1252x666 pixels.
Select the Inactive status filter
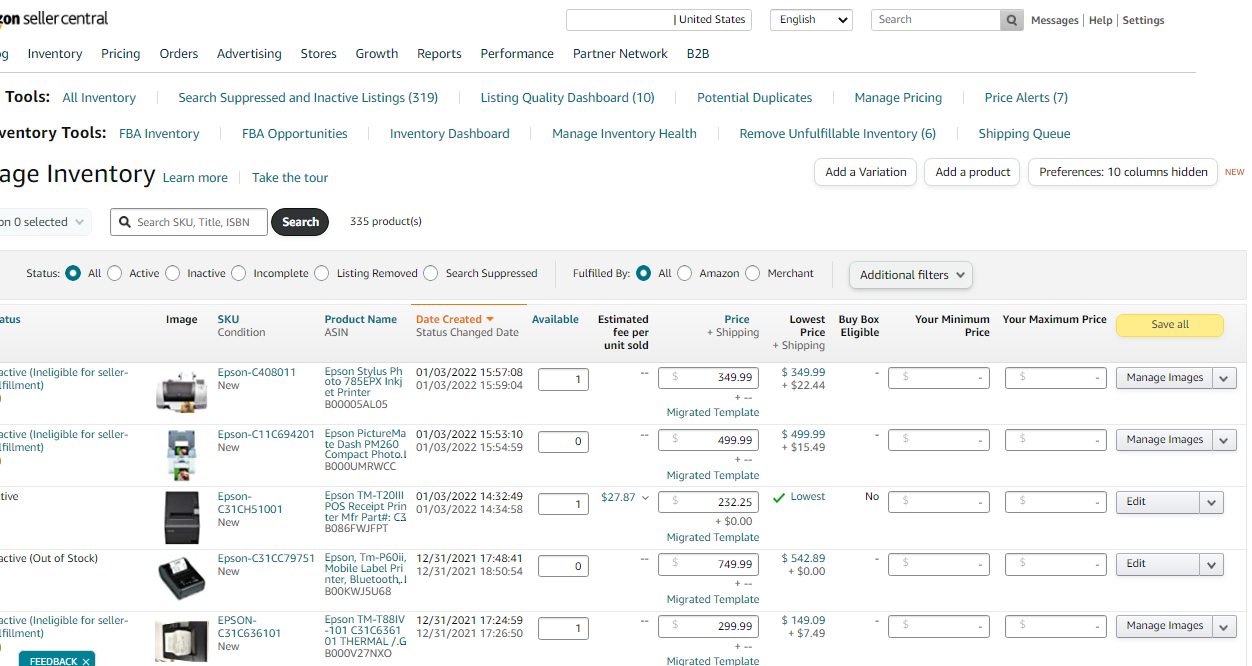173,273
